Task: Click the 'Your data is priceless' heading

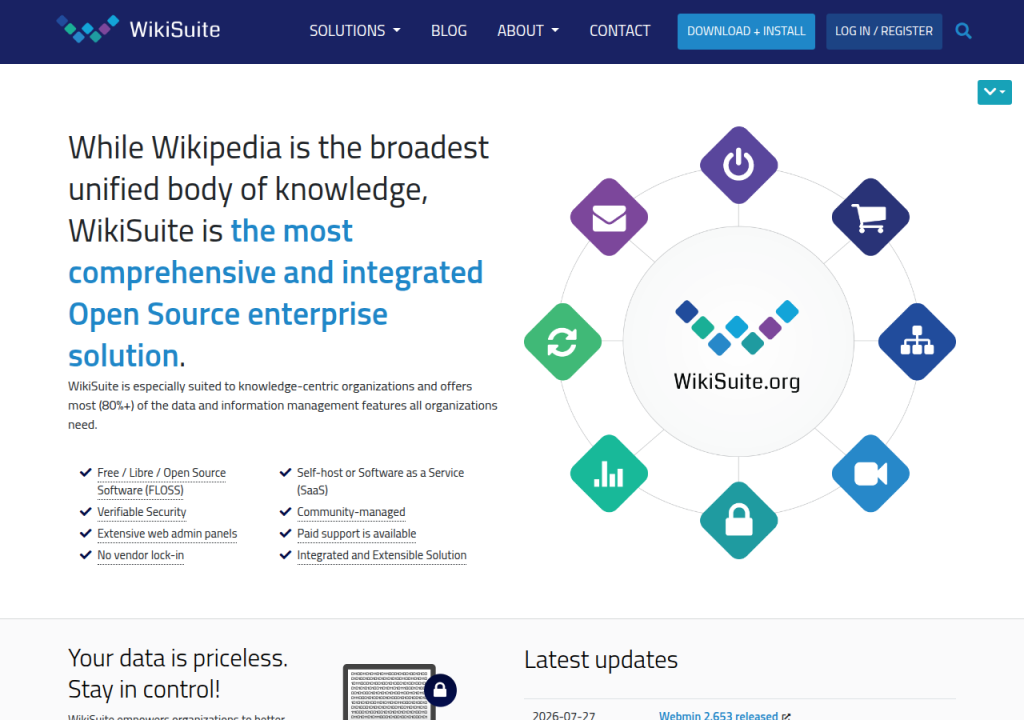Action: coord(178,674)
